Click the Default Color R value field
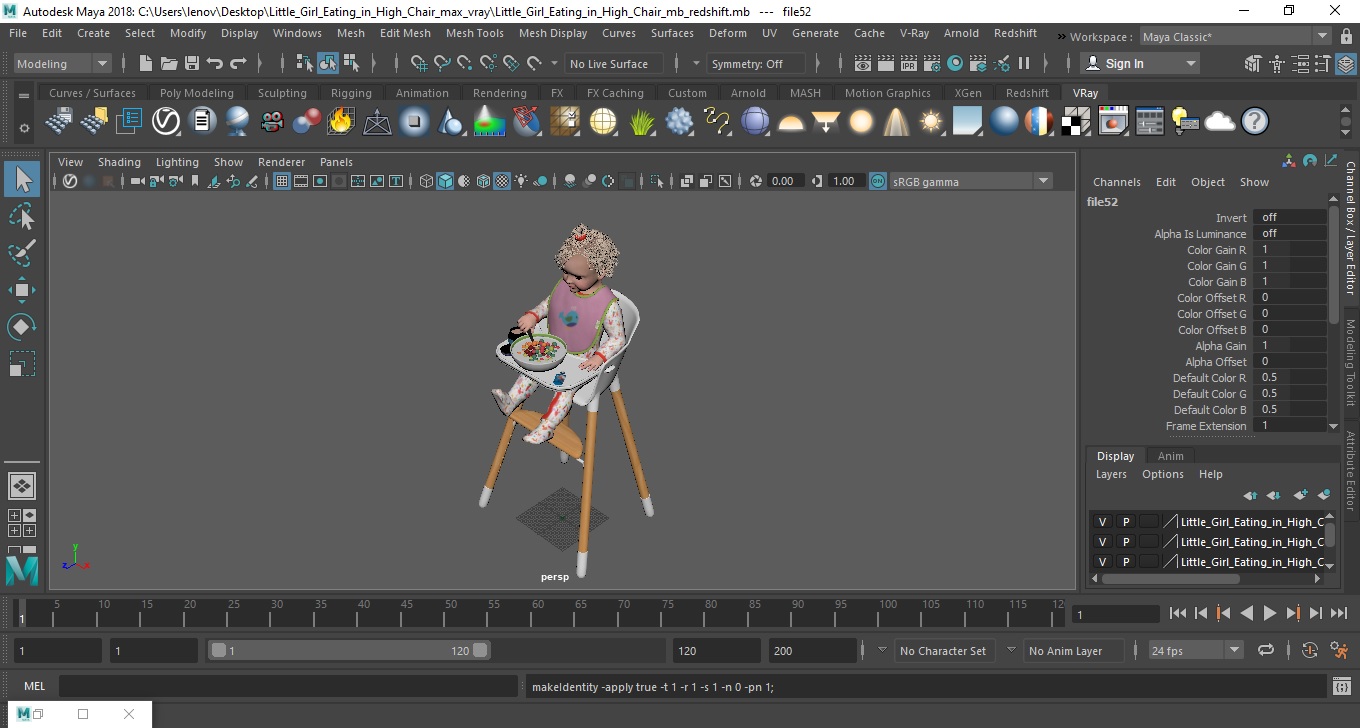Screen dimensions: 1360x728 1290,377
